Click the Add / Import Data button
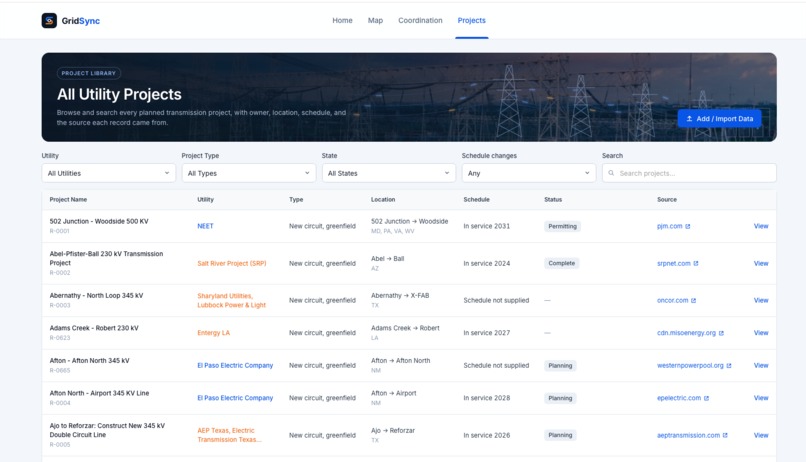The image size is (806, 462). [719, 119]
